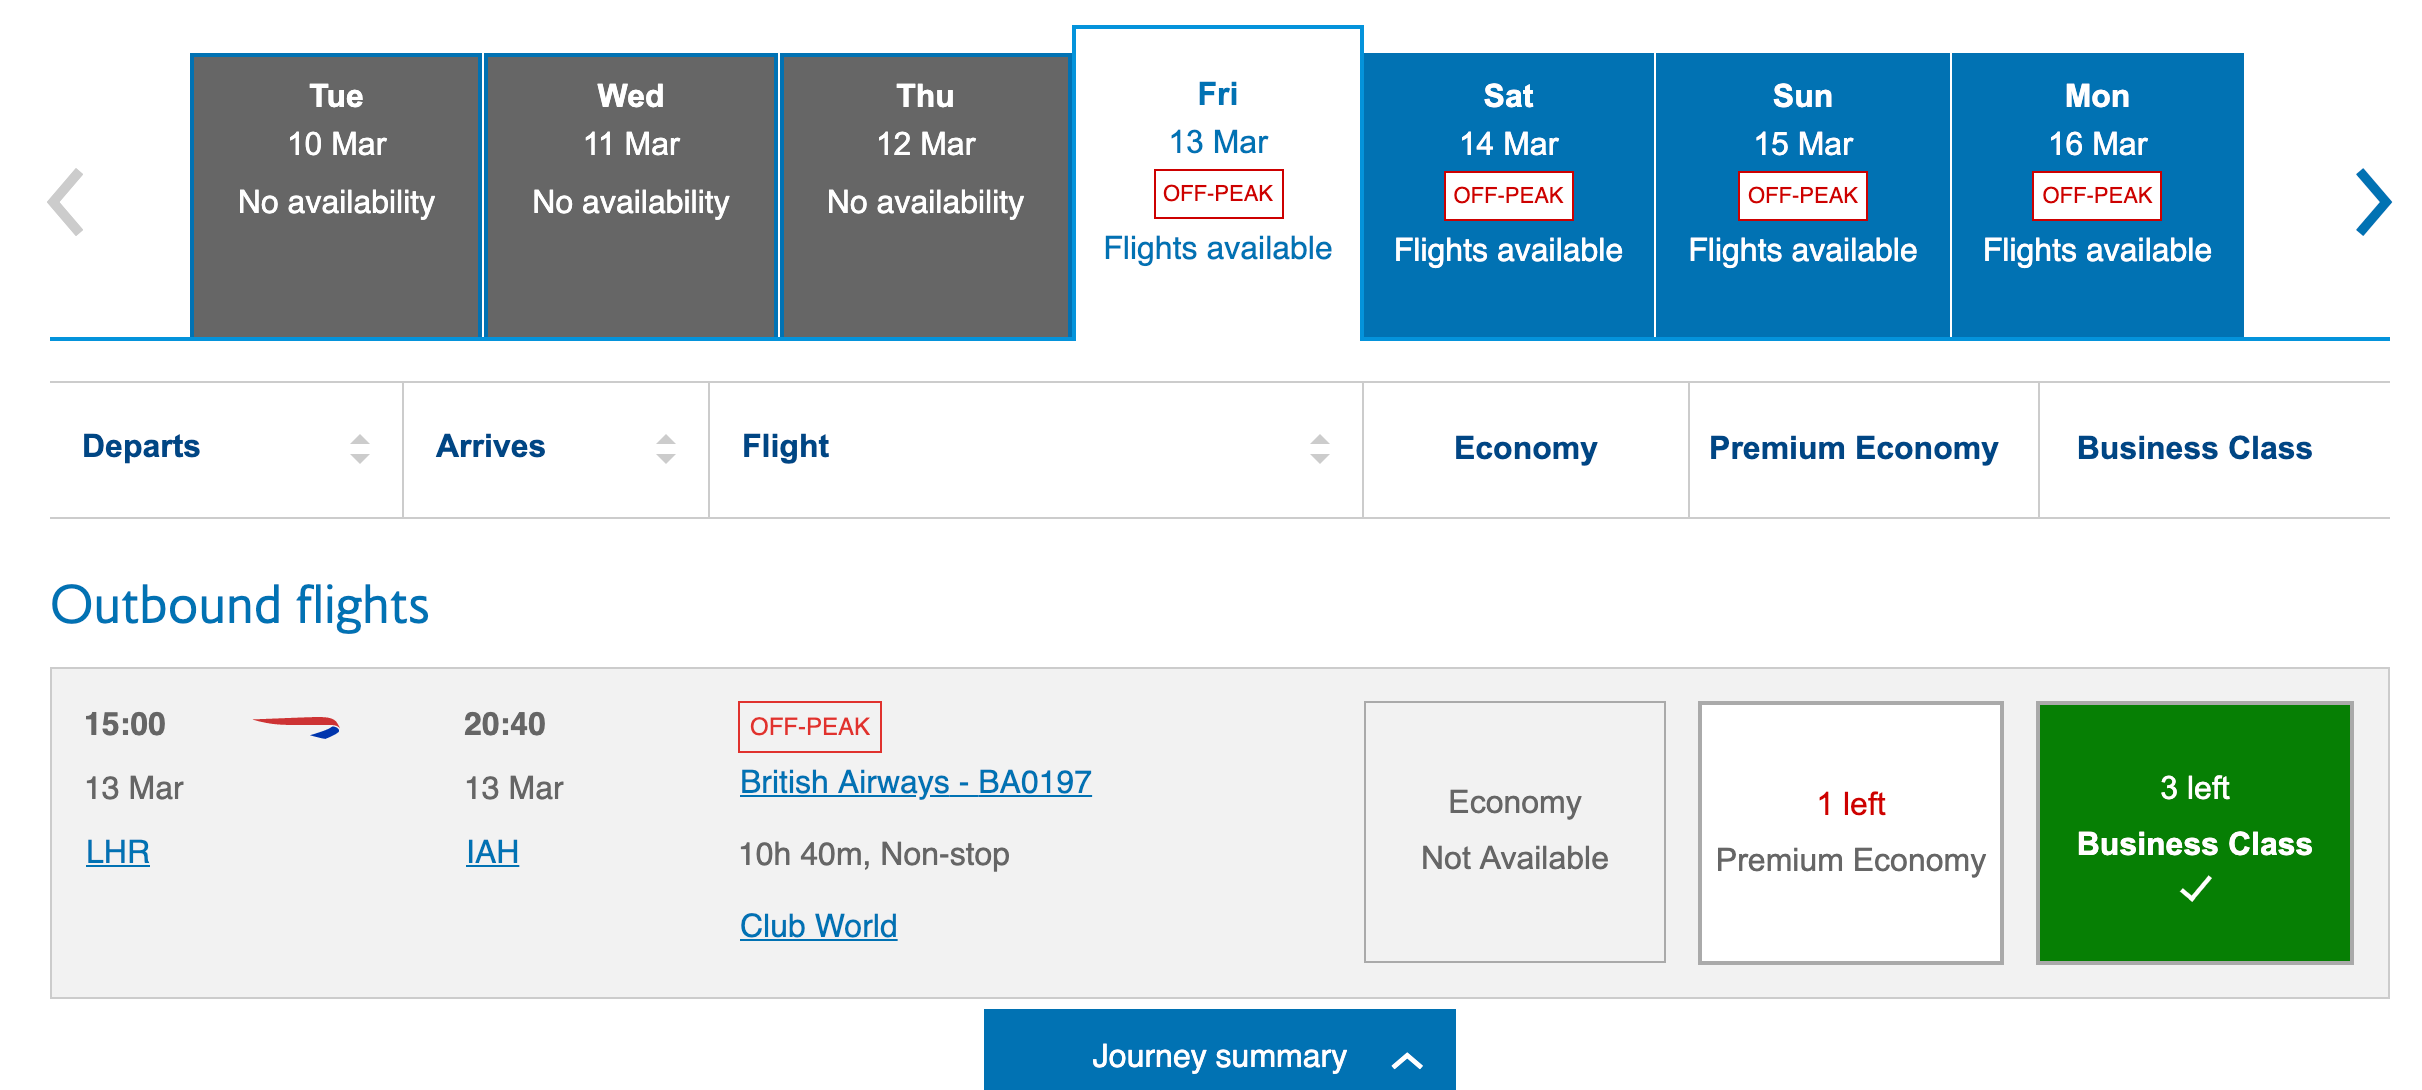The image size is (2422, 1090).
Task: Sort flights by Departs column arrows
Action: click(360, 449)
